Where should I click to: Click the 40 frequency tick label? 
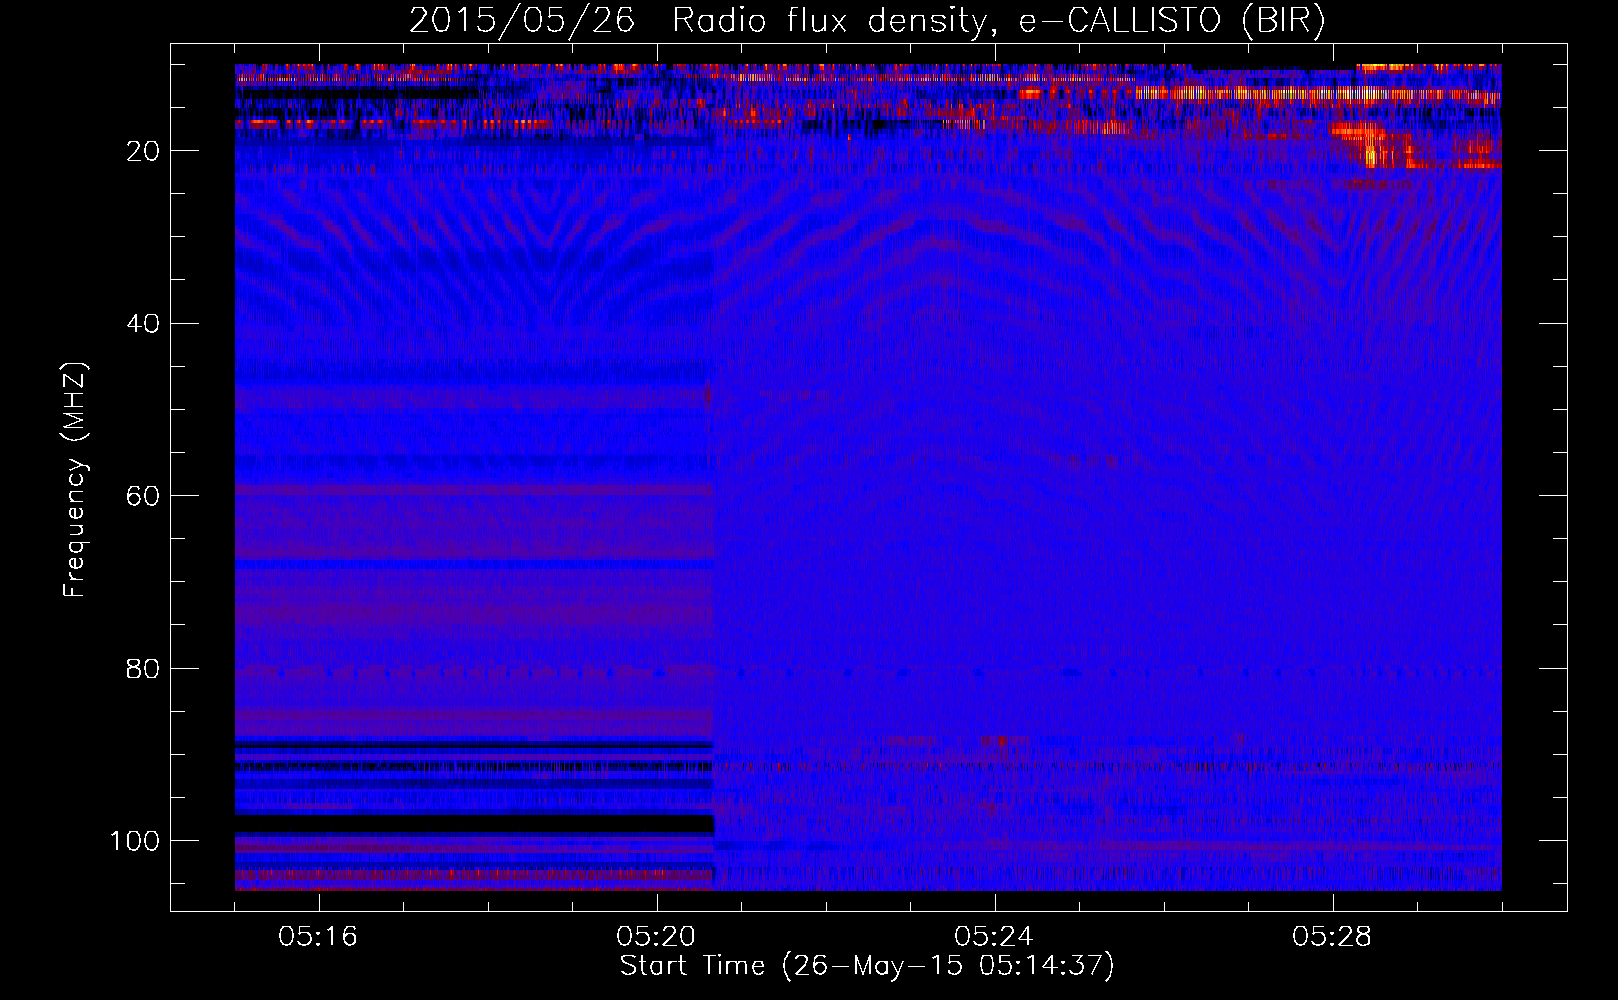point(144,324)
